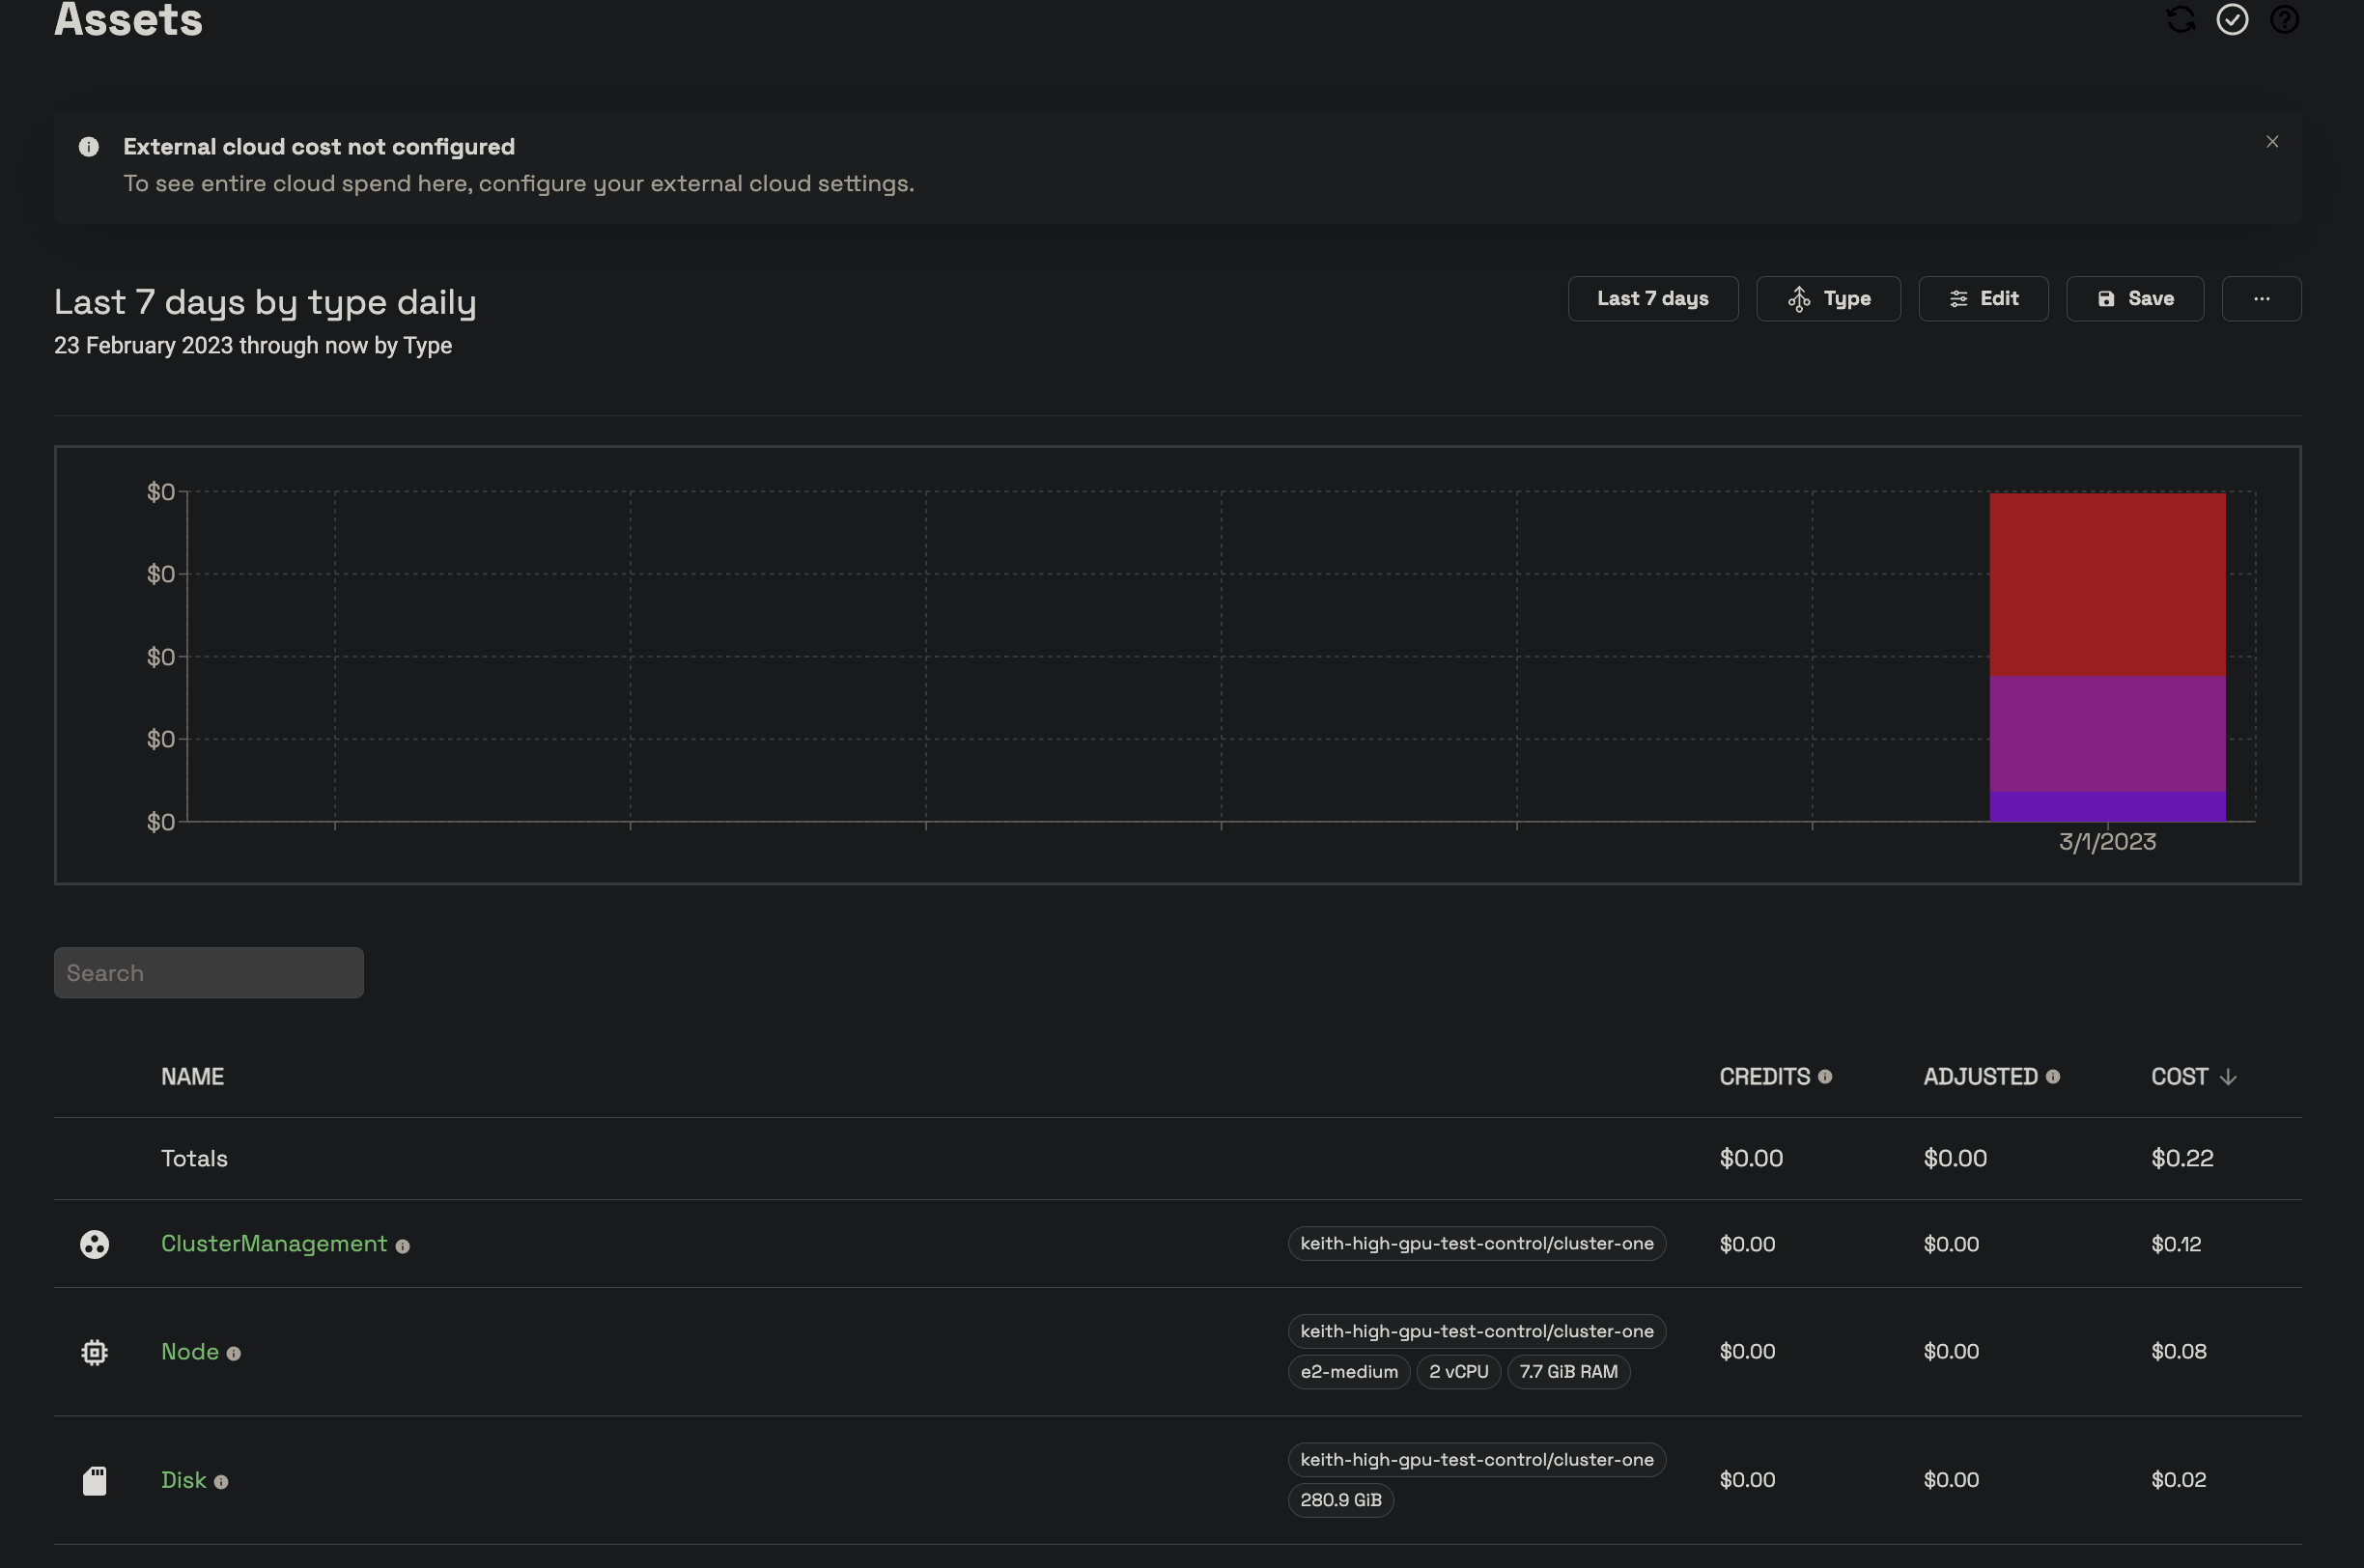Open the Disk asset details
2364x1568 pixels.
click(x=183, y=1480)
